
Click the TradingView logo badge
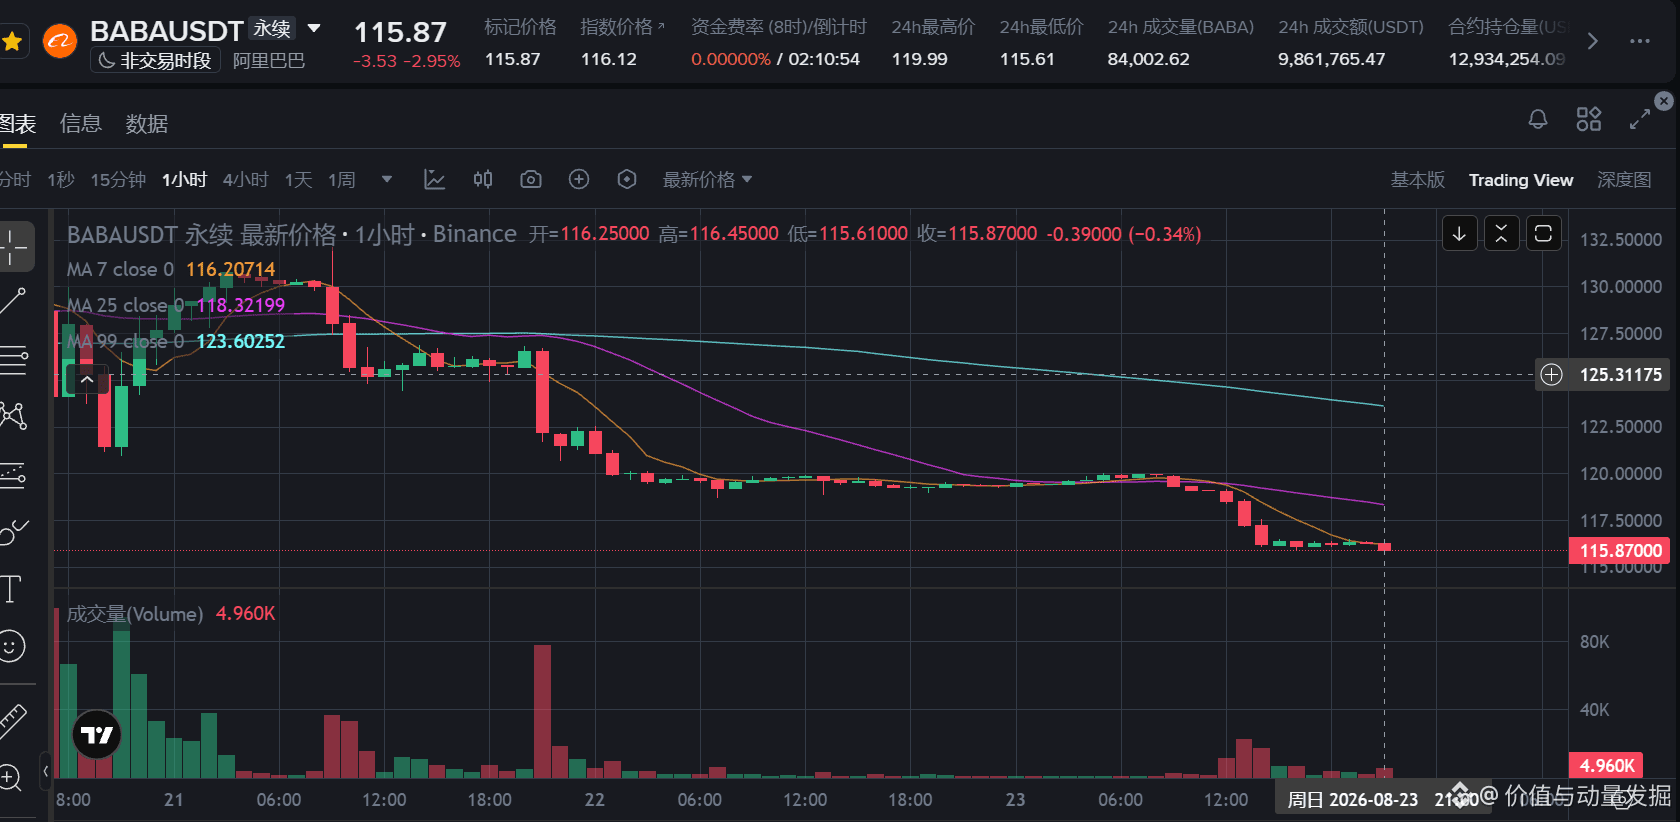coord(97,735)
